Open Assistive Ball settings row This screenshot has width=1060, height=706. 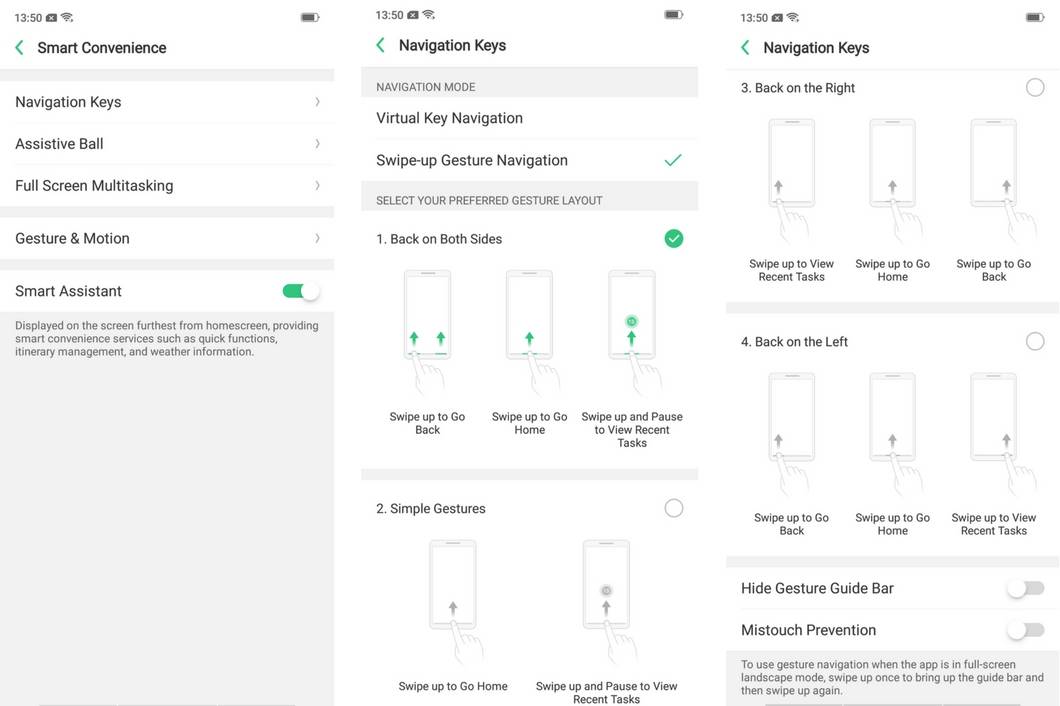tap(167, 144)
